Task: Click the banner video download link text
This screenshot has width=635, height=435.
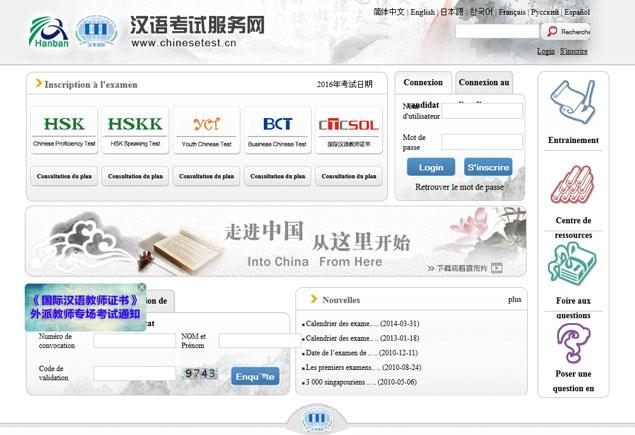Action: pyautogui.click(x=462, y=268)
